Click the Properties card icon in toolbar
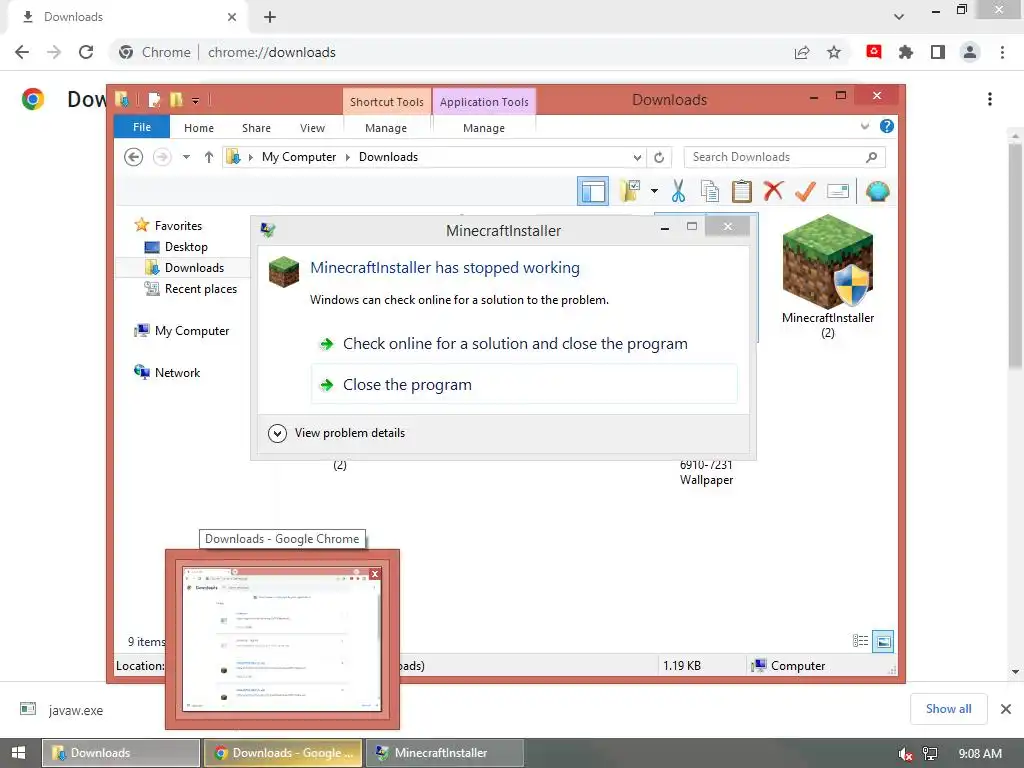The width and height of the screenshot is (1024, 768). (837, 191)
